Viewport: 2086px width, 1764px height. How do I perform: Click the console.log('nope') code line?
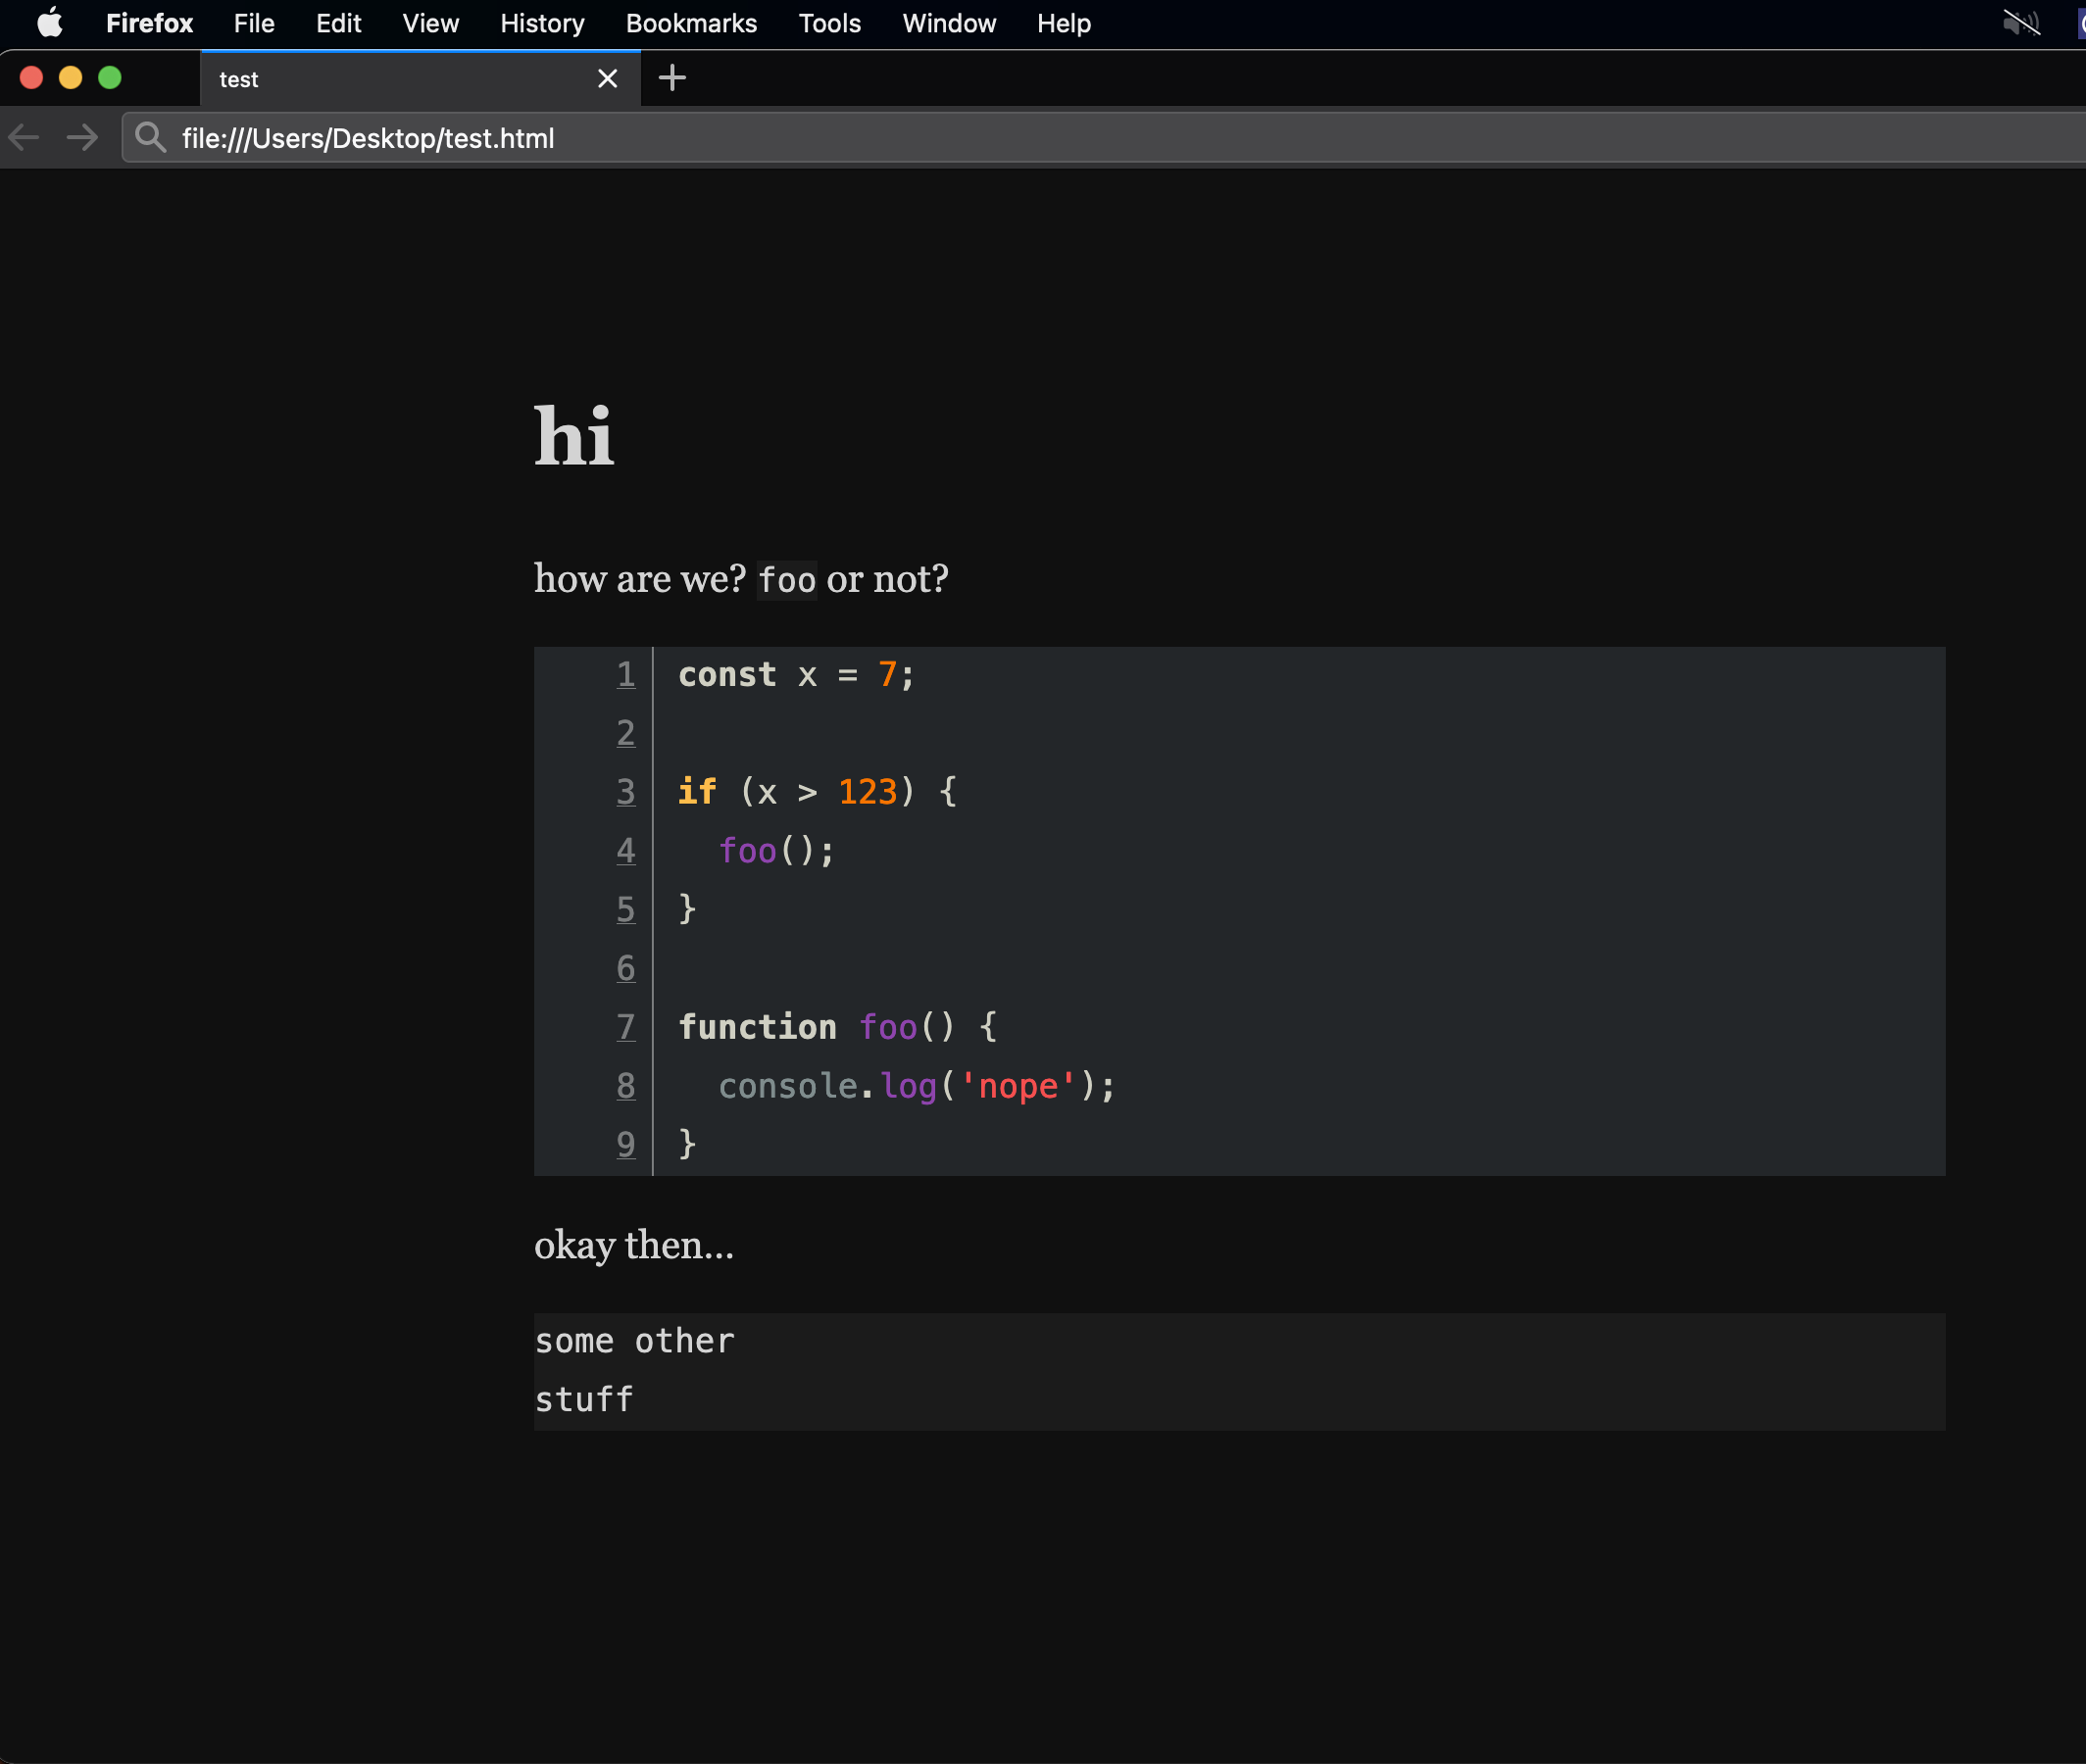(x=917, y=1086)
